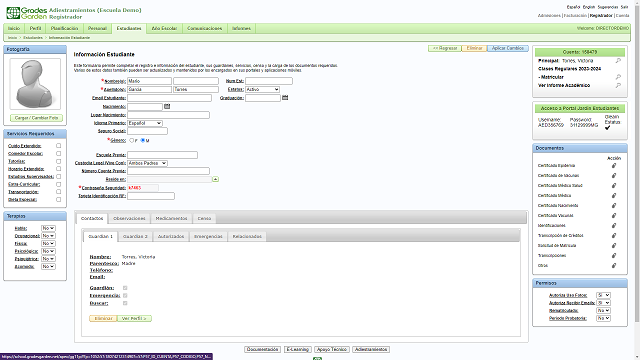Click the Escuela Previa input field

[162, 155]
